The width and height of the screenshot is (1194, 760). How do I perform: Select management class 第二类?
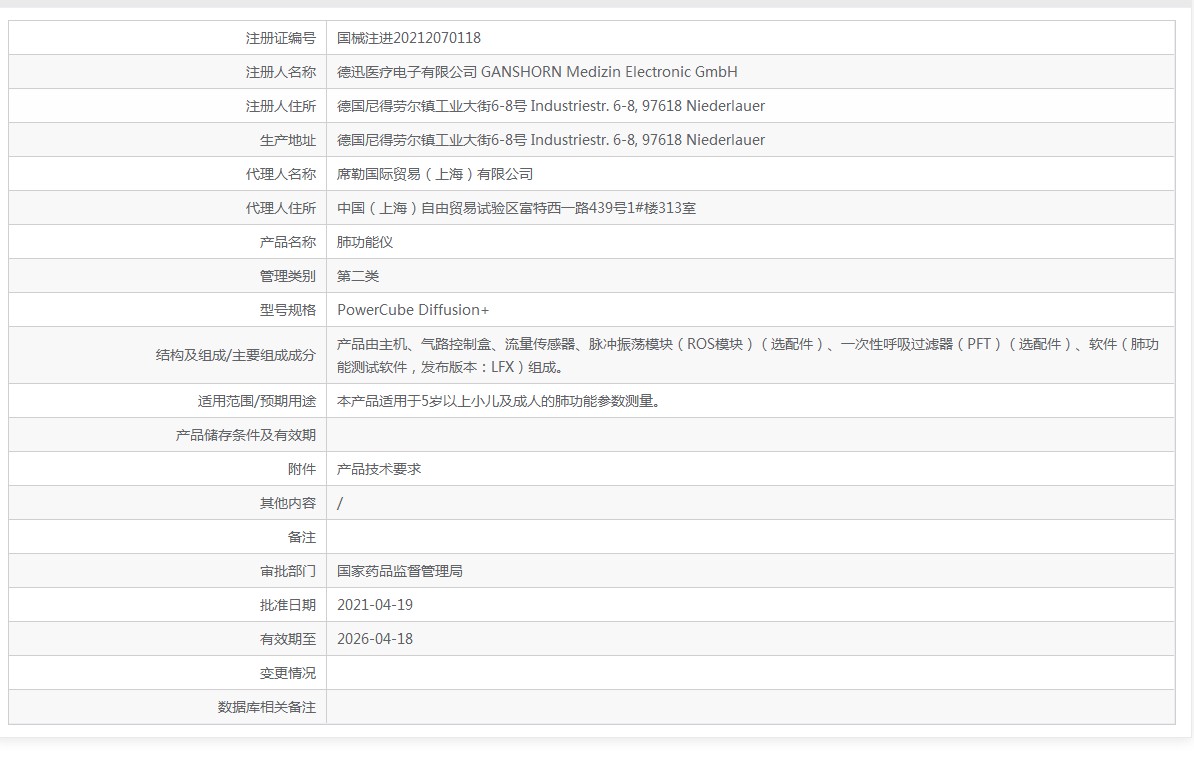tap(358, 276)
